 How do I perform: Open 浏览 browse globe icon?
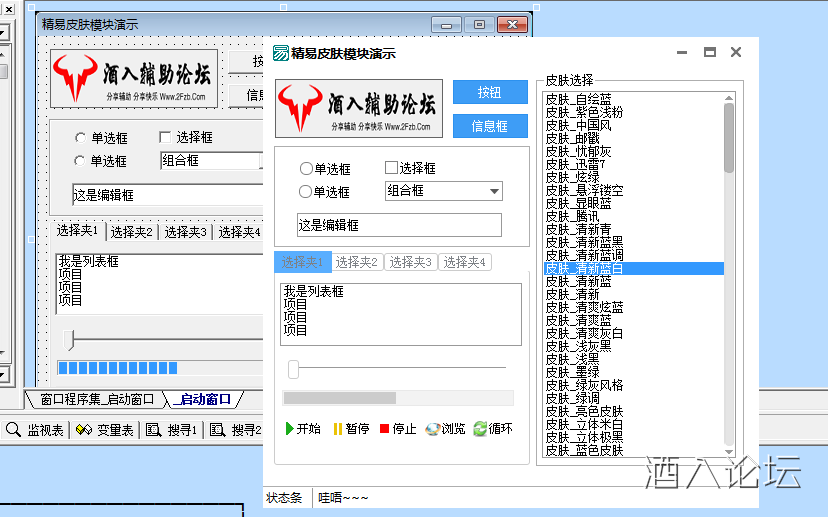tap(432, 429)
